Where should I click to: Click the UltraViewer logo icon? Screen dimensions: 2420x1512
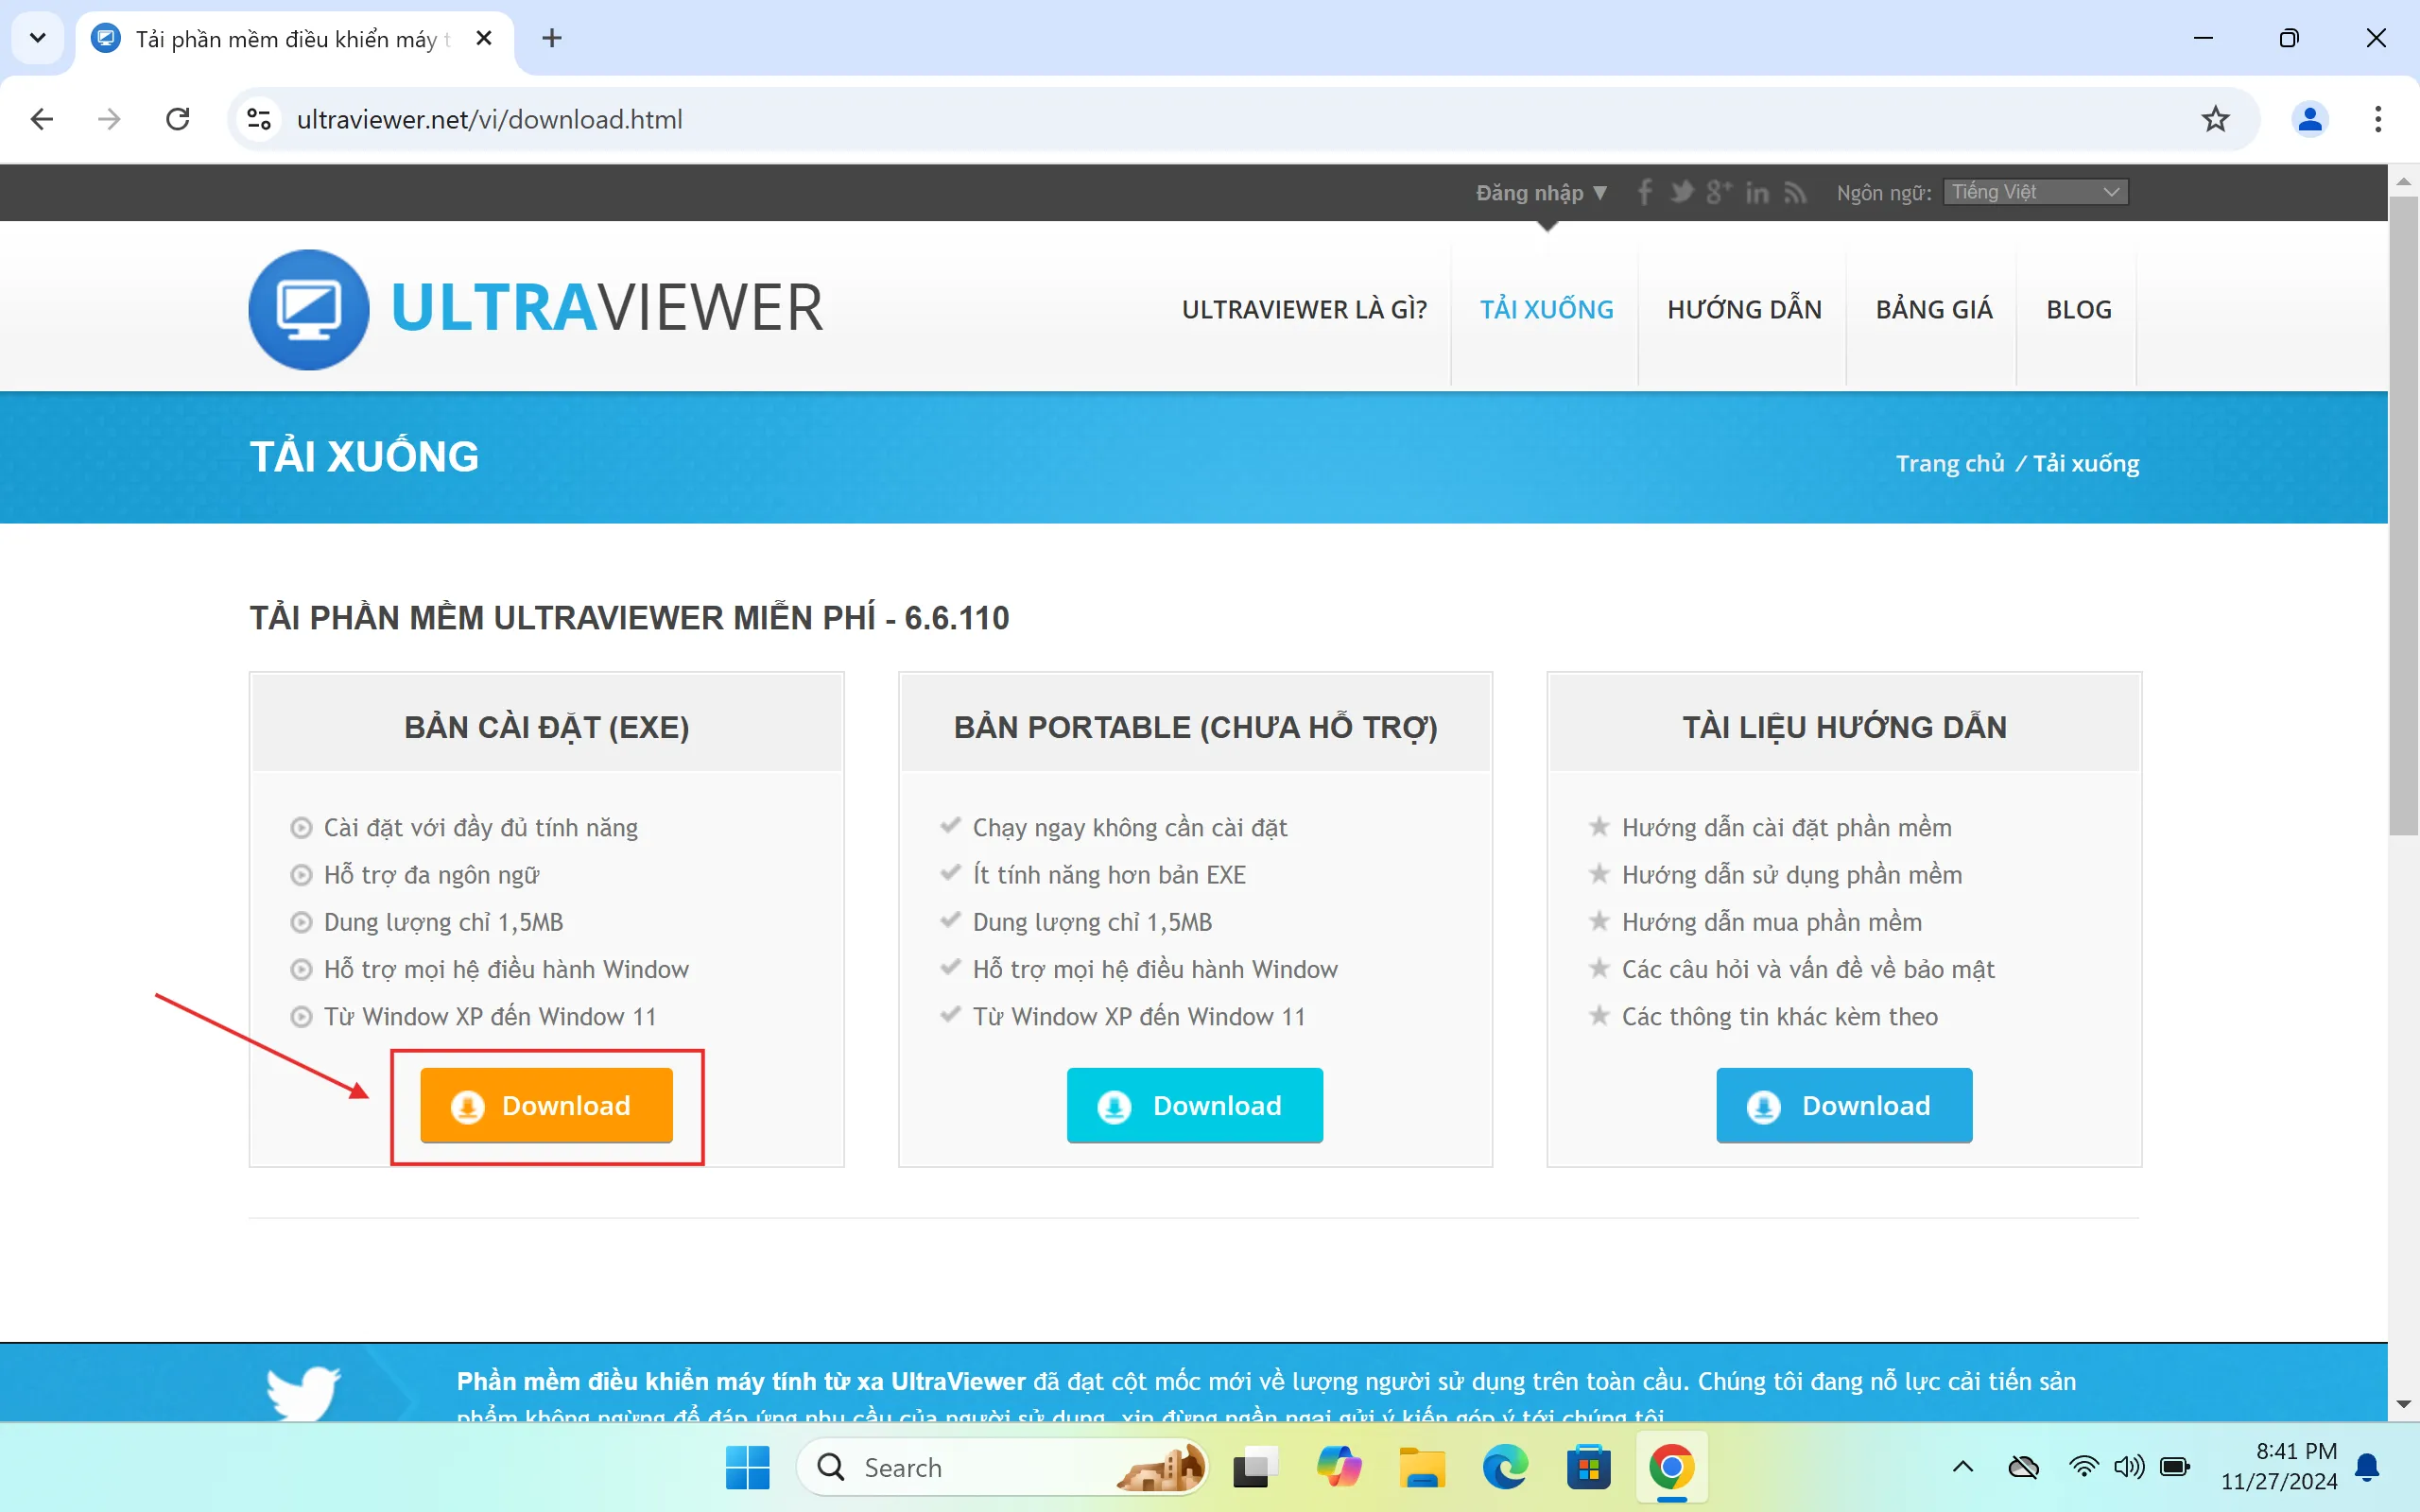tap(308, 310)
